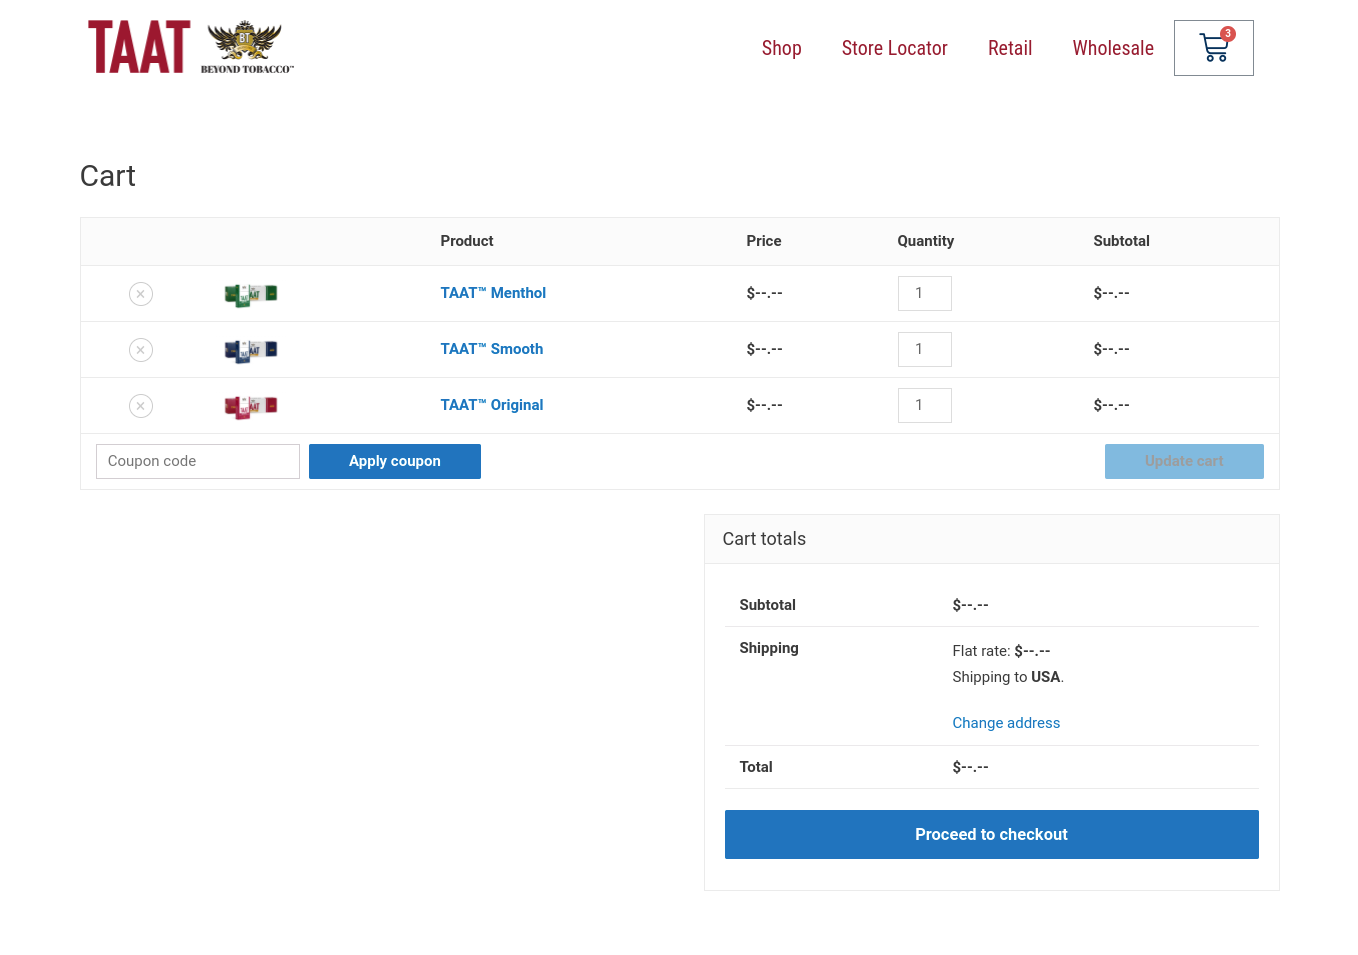Open the Store Locator page
Screen dimensions: 1358x955
(x=894, y=48)
